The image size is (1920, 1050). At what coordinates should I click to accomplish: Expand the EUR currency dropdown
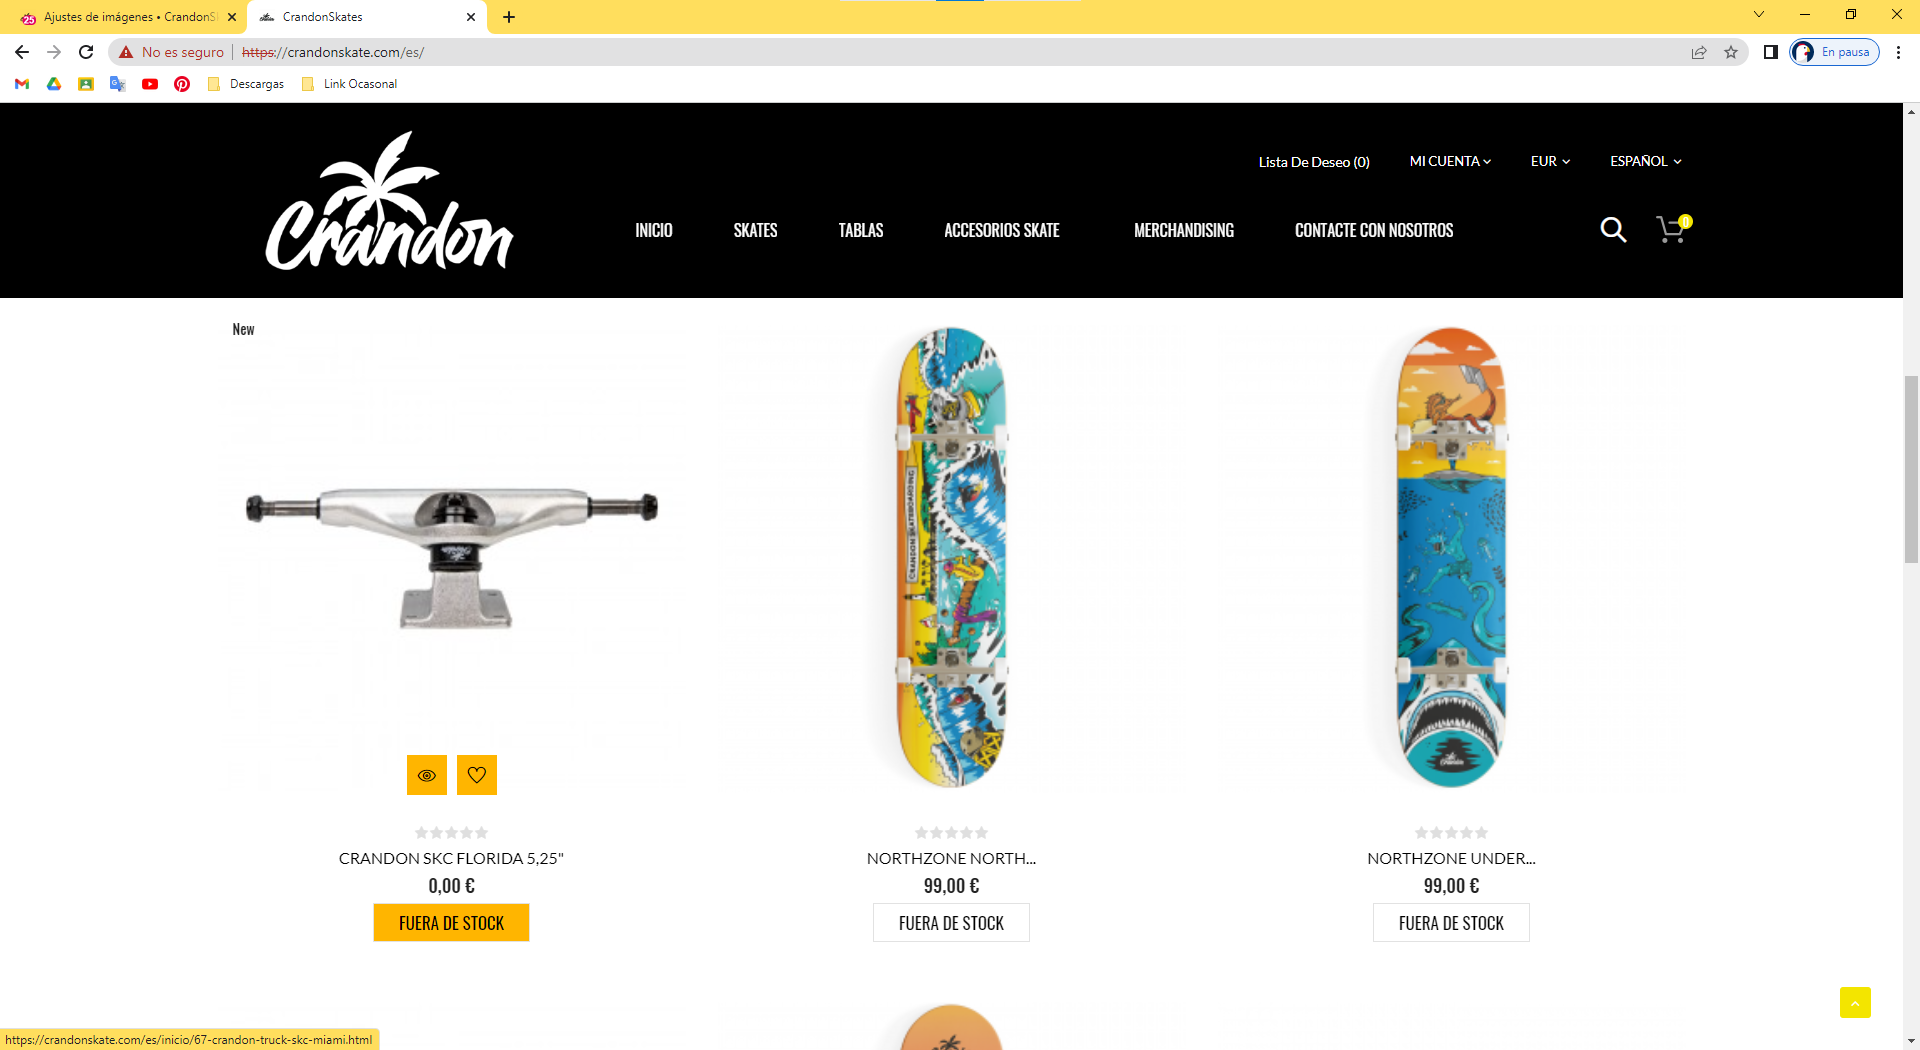(1550, 161)
